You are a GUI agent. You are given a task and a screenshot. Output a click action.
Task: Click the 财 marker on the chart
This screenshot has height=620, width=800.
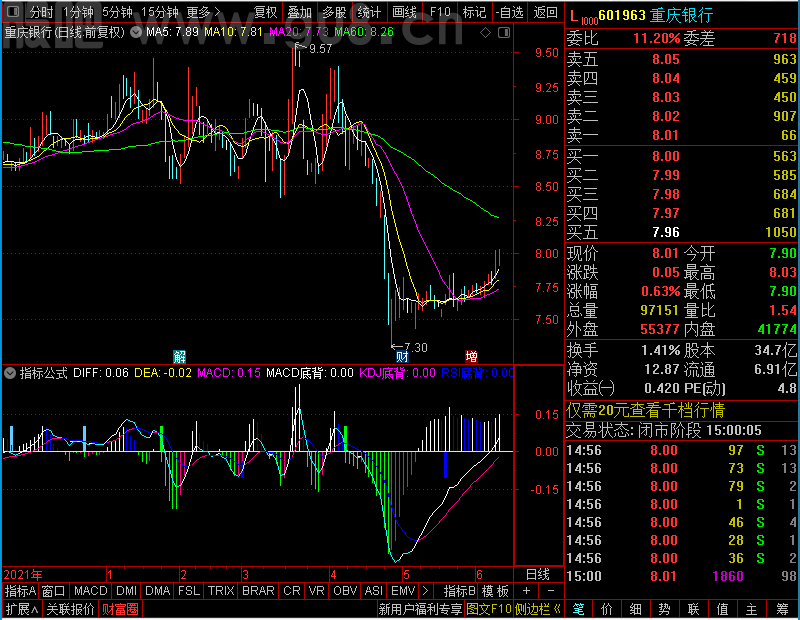pos(402,356)
